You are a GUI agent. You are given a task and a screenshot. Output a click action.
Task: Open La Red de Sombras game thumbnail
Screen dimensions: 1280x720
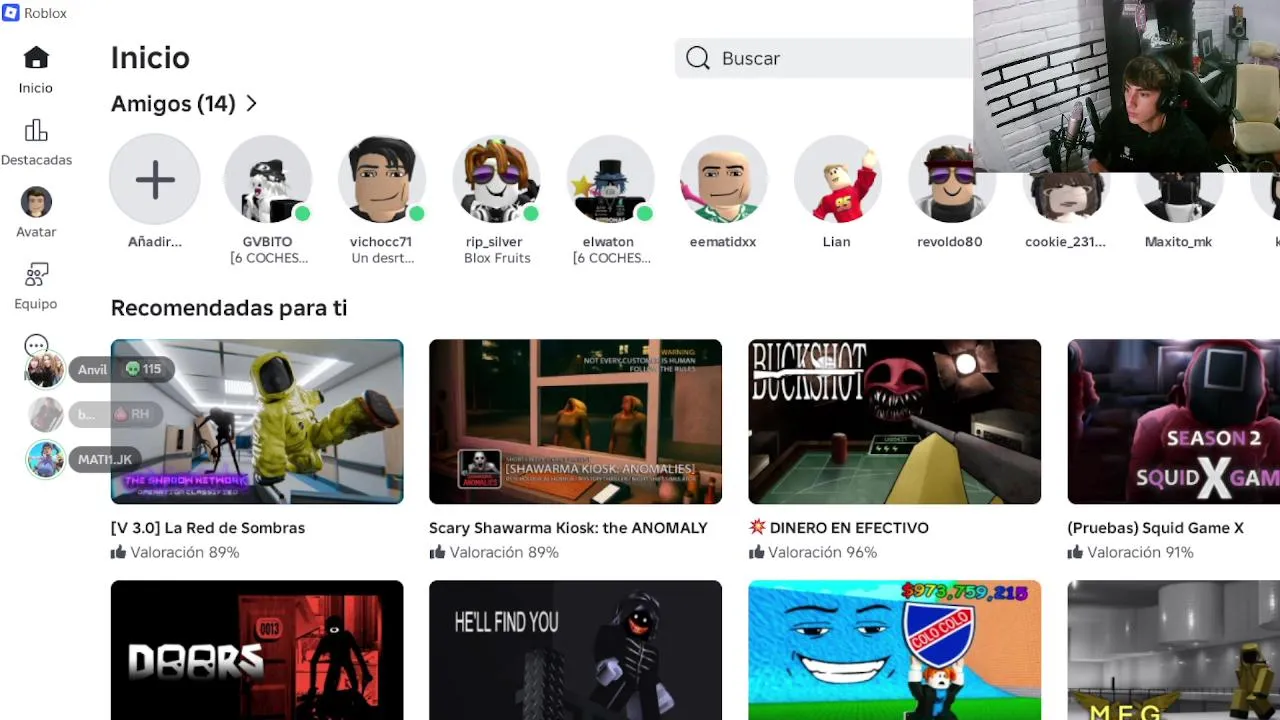[257, 422]
